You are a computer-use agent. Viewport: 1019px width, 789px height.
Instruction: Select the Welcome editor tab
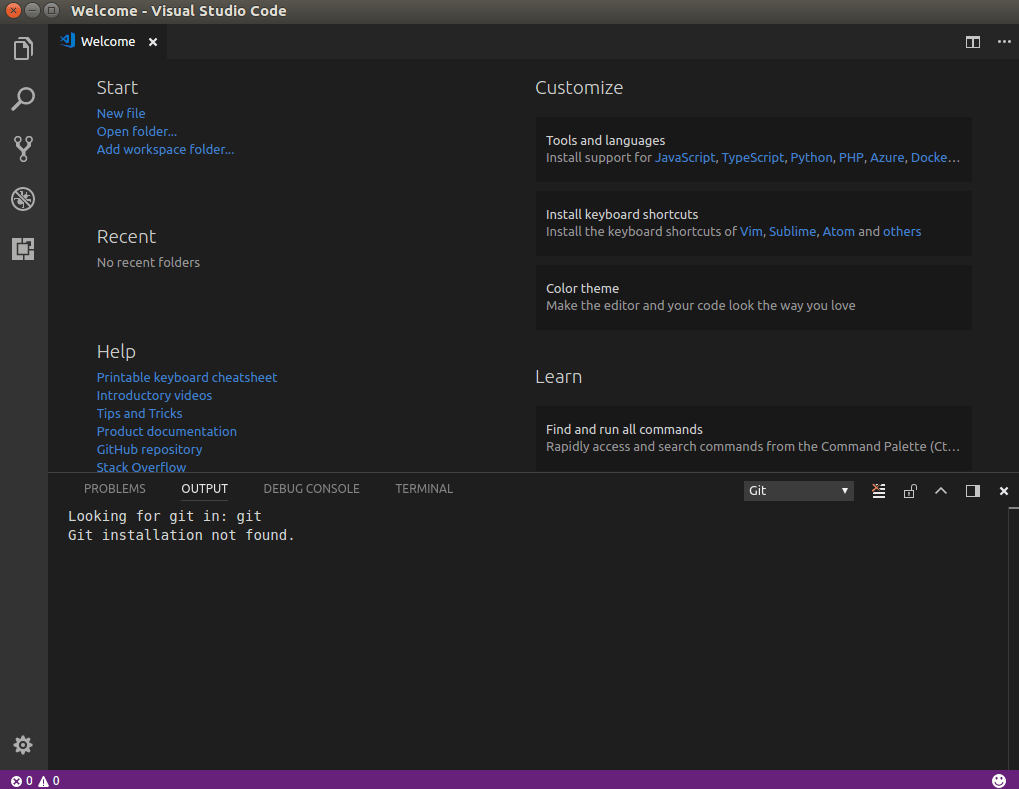(x=108, y=42)
